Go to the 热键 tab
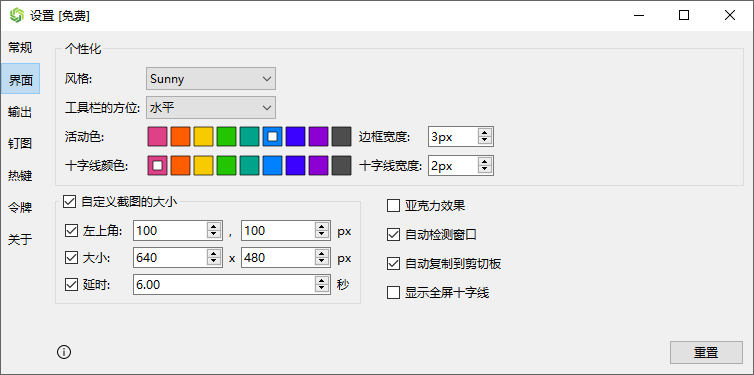754x375 pixels. point(20,175)
